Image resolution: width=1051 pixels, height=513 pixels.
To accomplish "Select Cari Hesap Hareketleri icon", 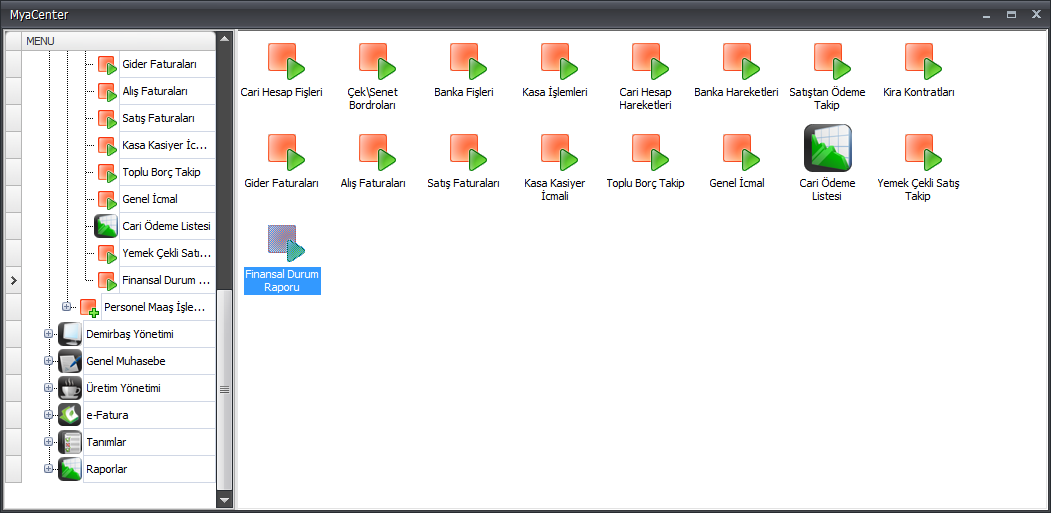I will (x=651, y=62).
